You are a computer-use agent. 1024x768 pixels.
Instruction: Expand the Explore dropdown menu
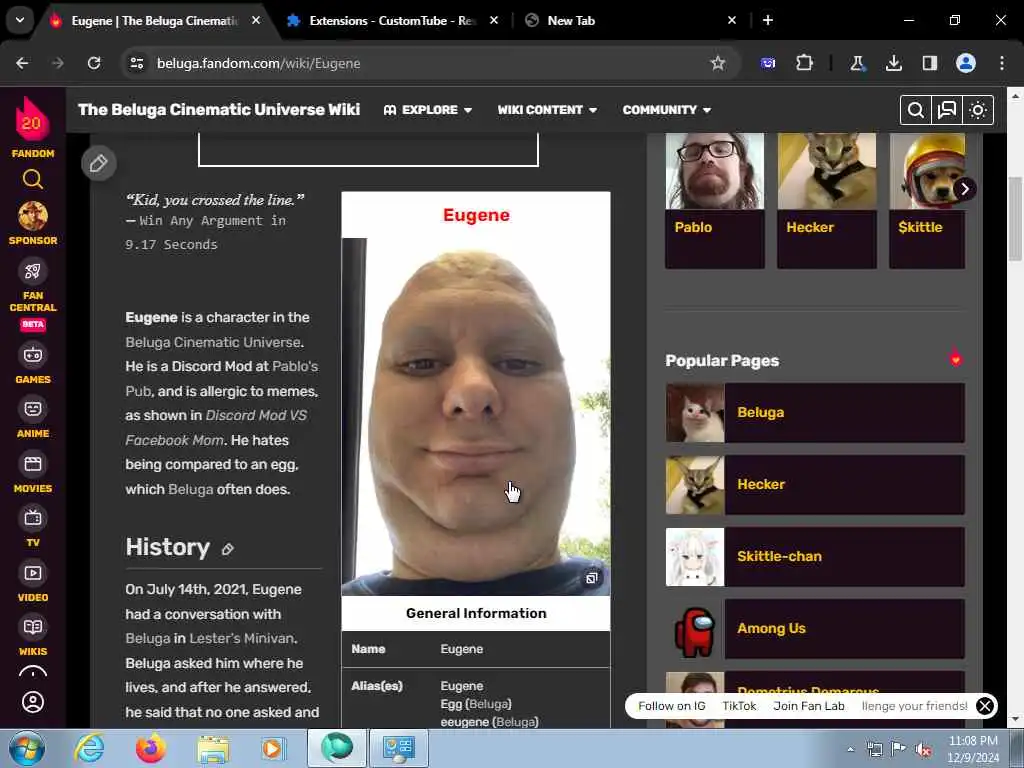click(428, 110)
